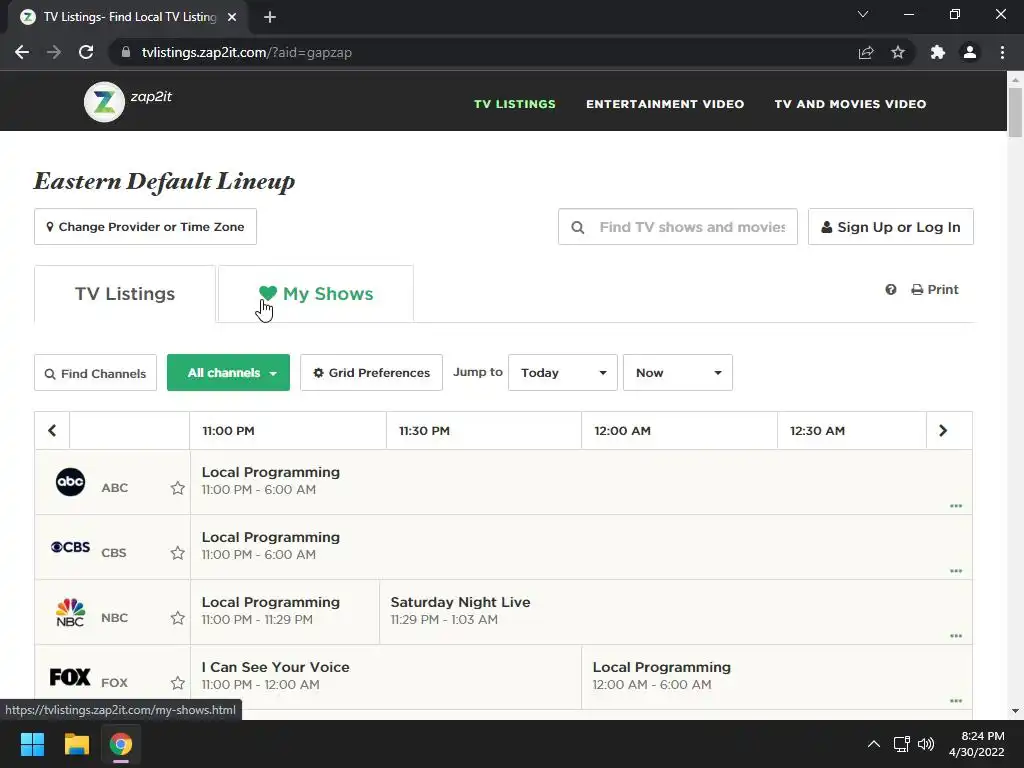The width and height of the screenshot is (1024, 768).
Task: Click the FOX channel logo
Action: point(70,677)
